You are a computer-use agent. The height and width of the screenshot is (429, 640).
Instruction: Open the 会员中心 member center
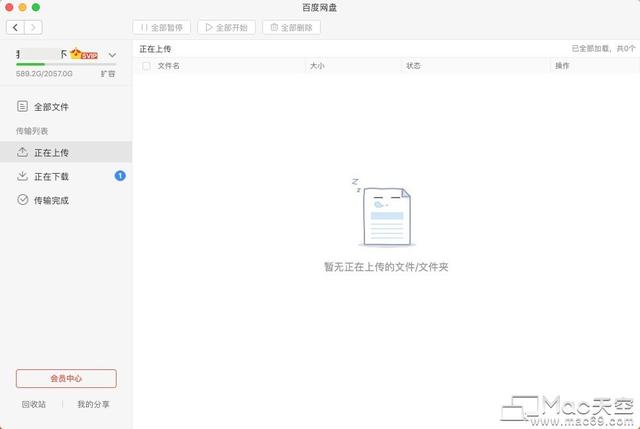[66, 378]
